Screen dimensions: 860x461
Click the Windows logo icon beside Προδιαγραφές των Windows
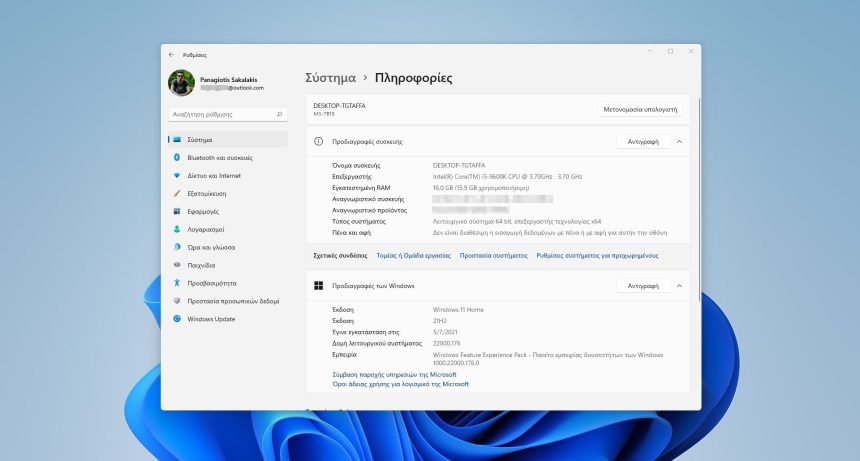point(318,286)
